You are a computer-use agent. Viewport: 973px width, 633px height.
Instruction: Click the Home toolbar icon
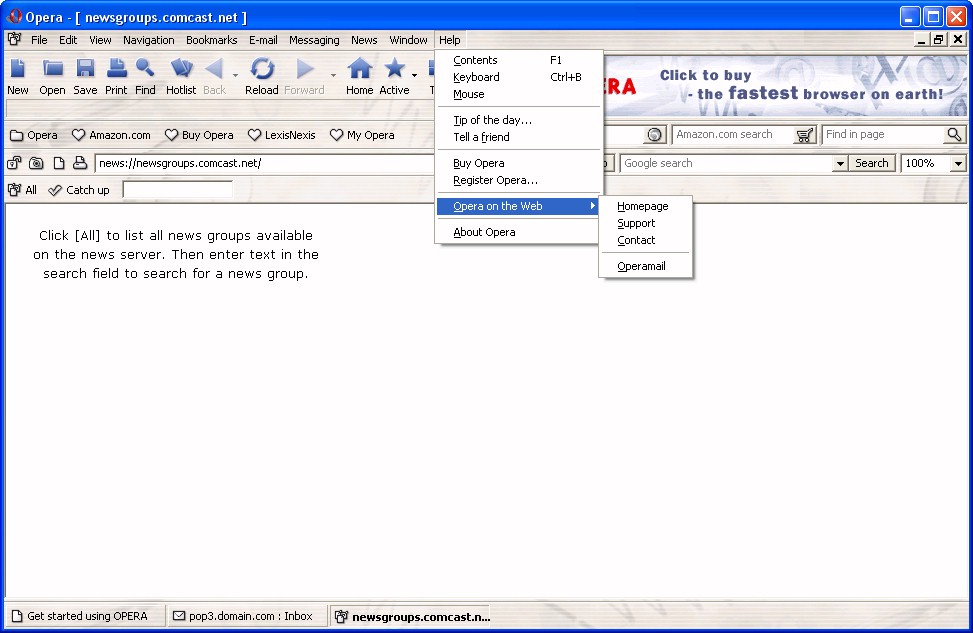(359, 69)
